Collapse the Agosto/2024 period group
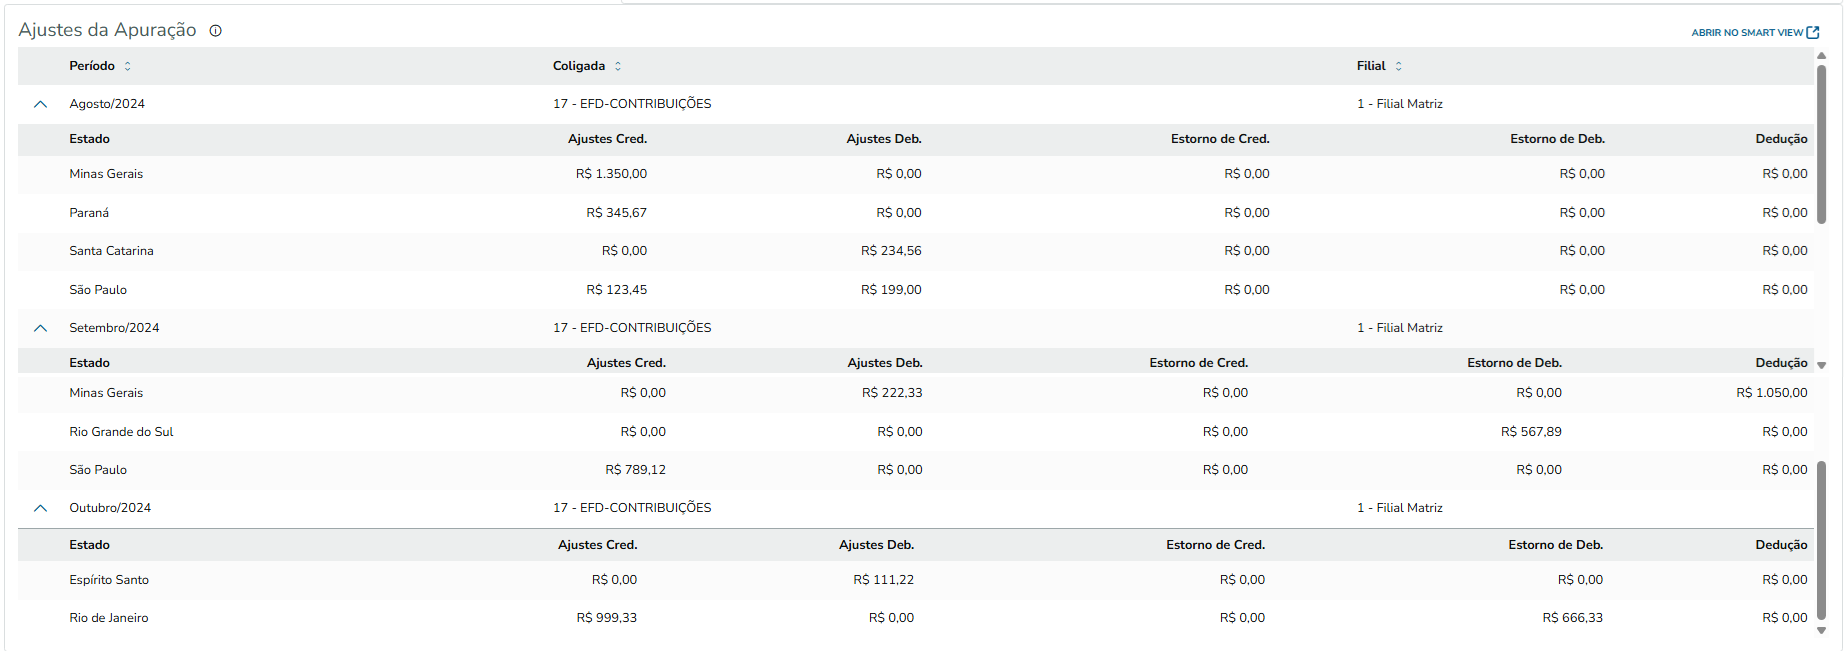1846x657 pixels. click(40, 104)
